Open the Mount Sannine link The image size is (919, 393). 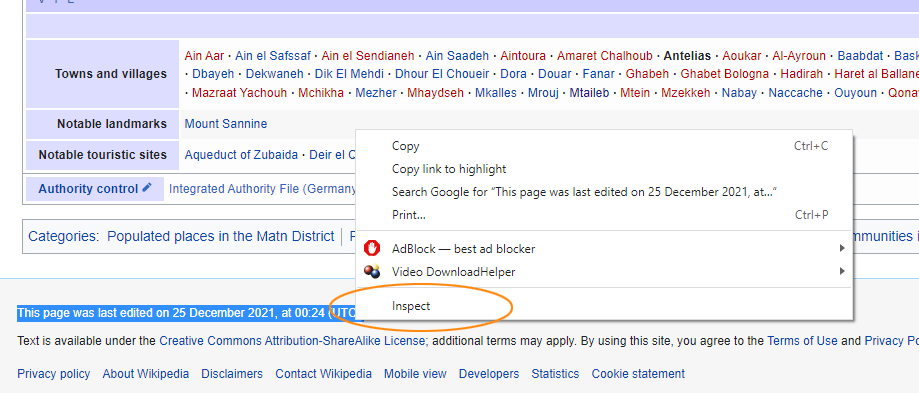[x=226, y=124]
